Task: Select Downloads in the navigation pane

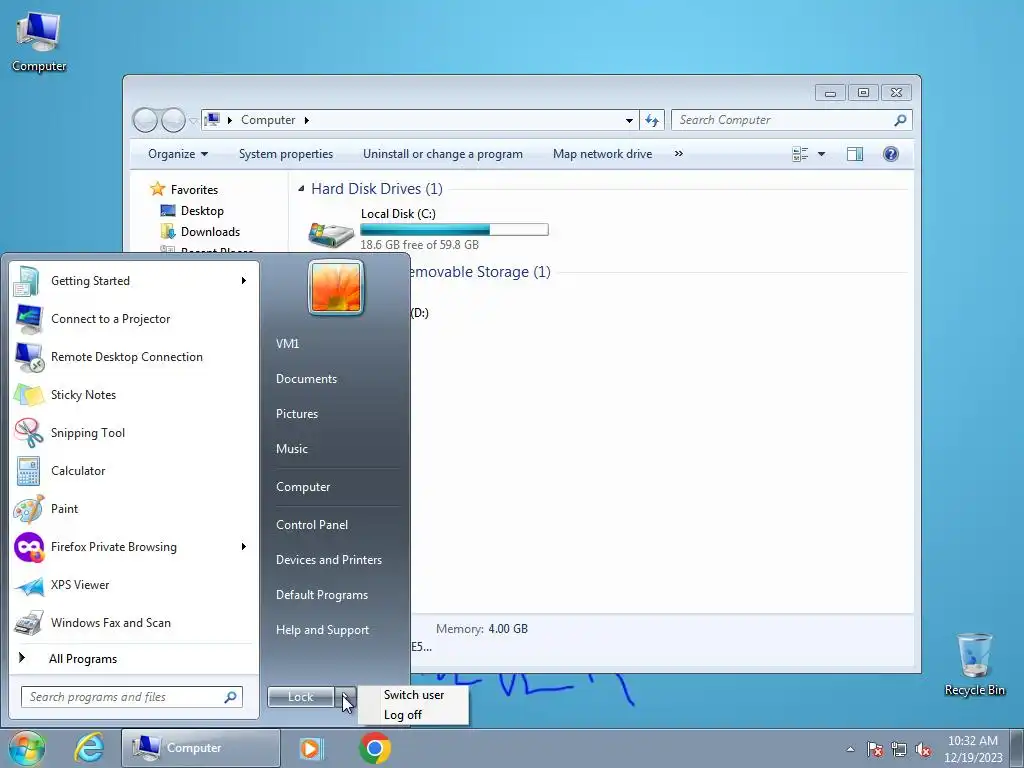Action: click(210, 232)
